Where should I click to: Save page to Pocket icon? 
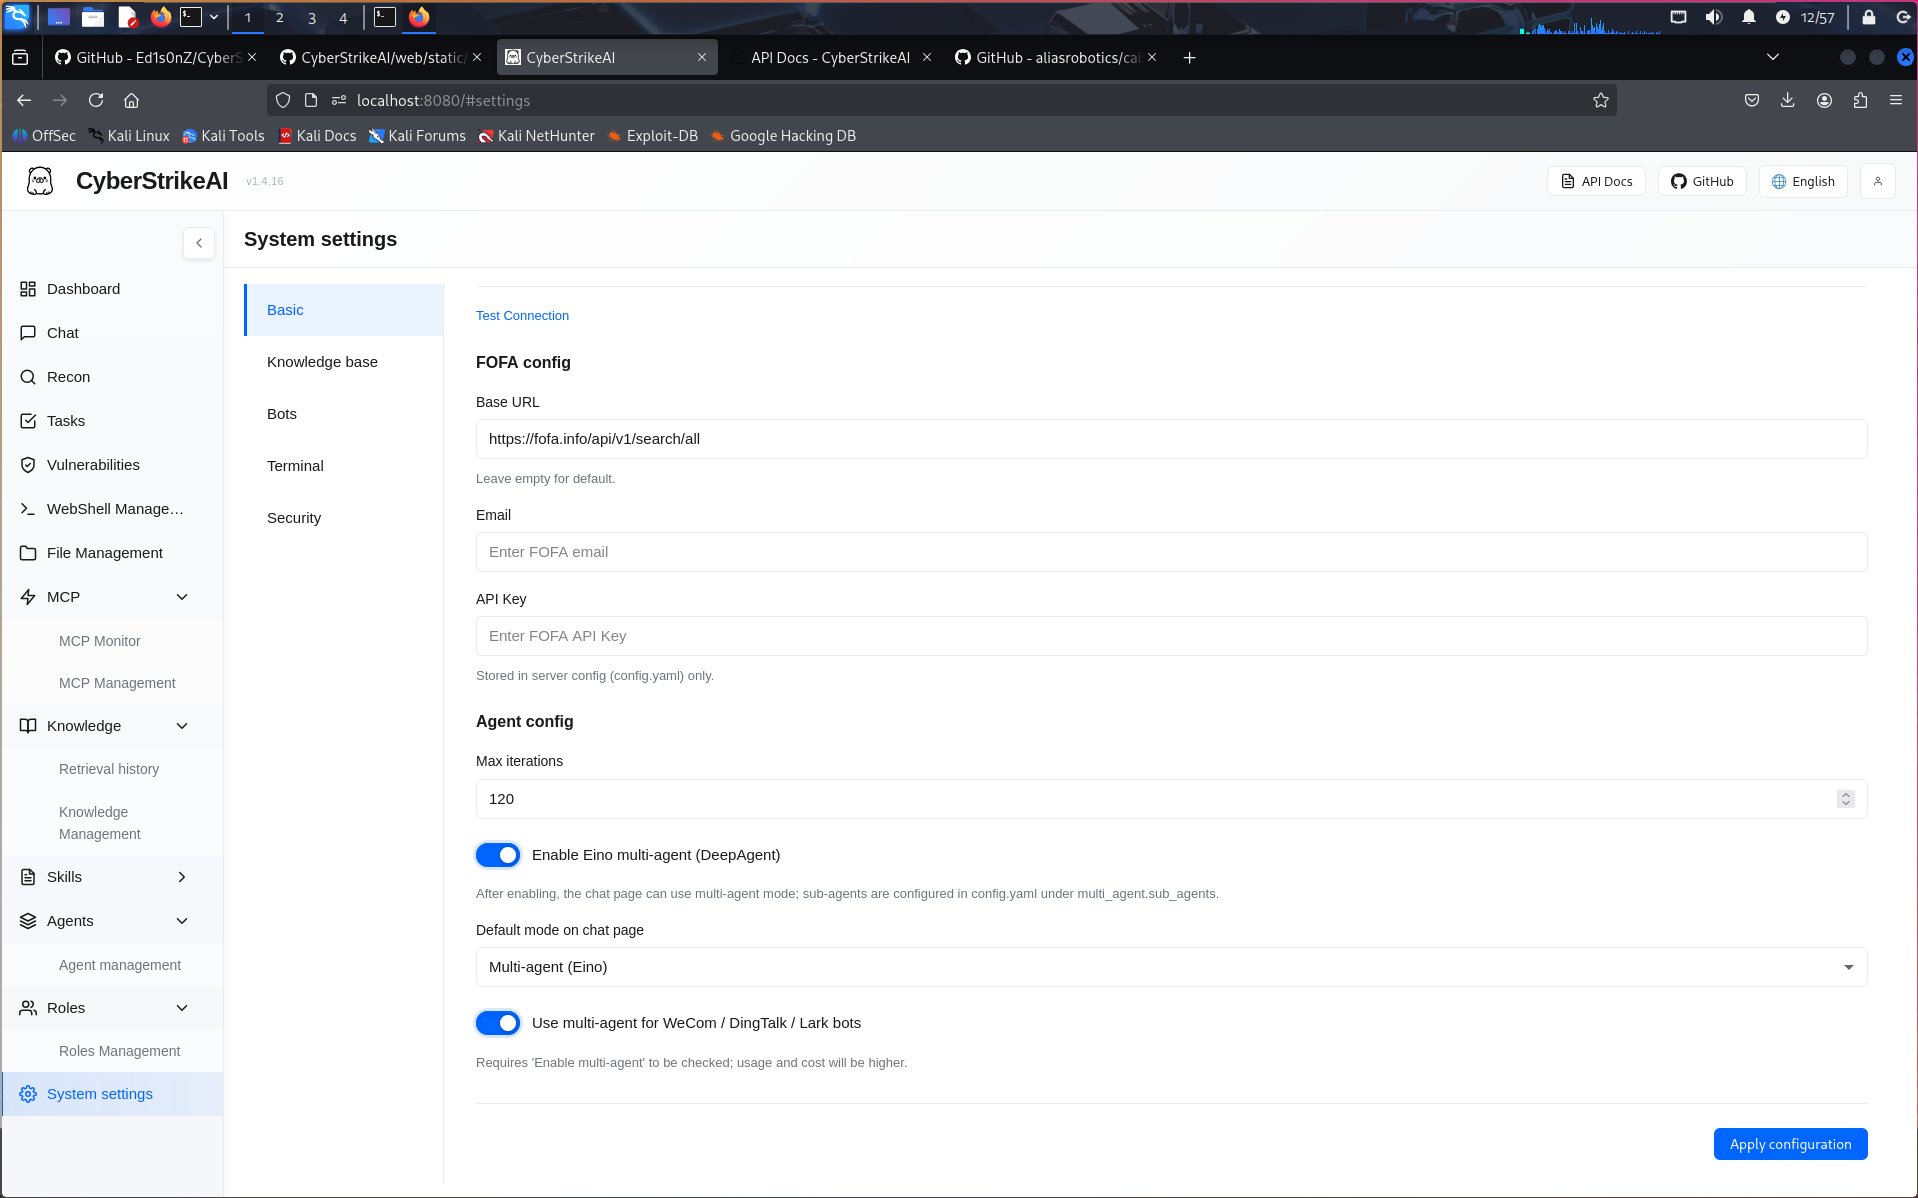click(x=1751, y=100)
